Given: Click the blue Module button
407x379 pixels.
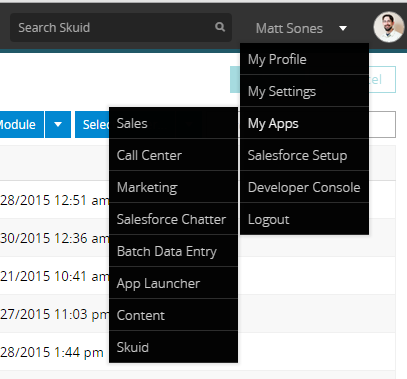Looking at the screenshot, I should 22,124.
